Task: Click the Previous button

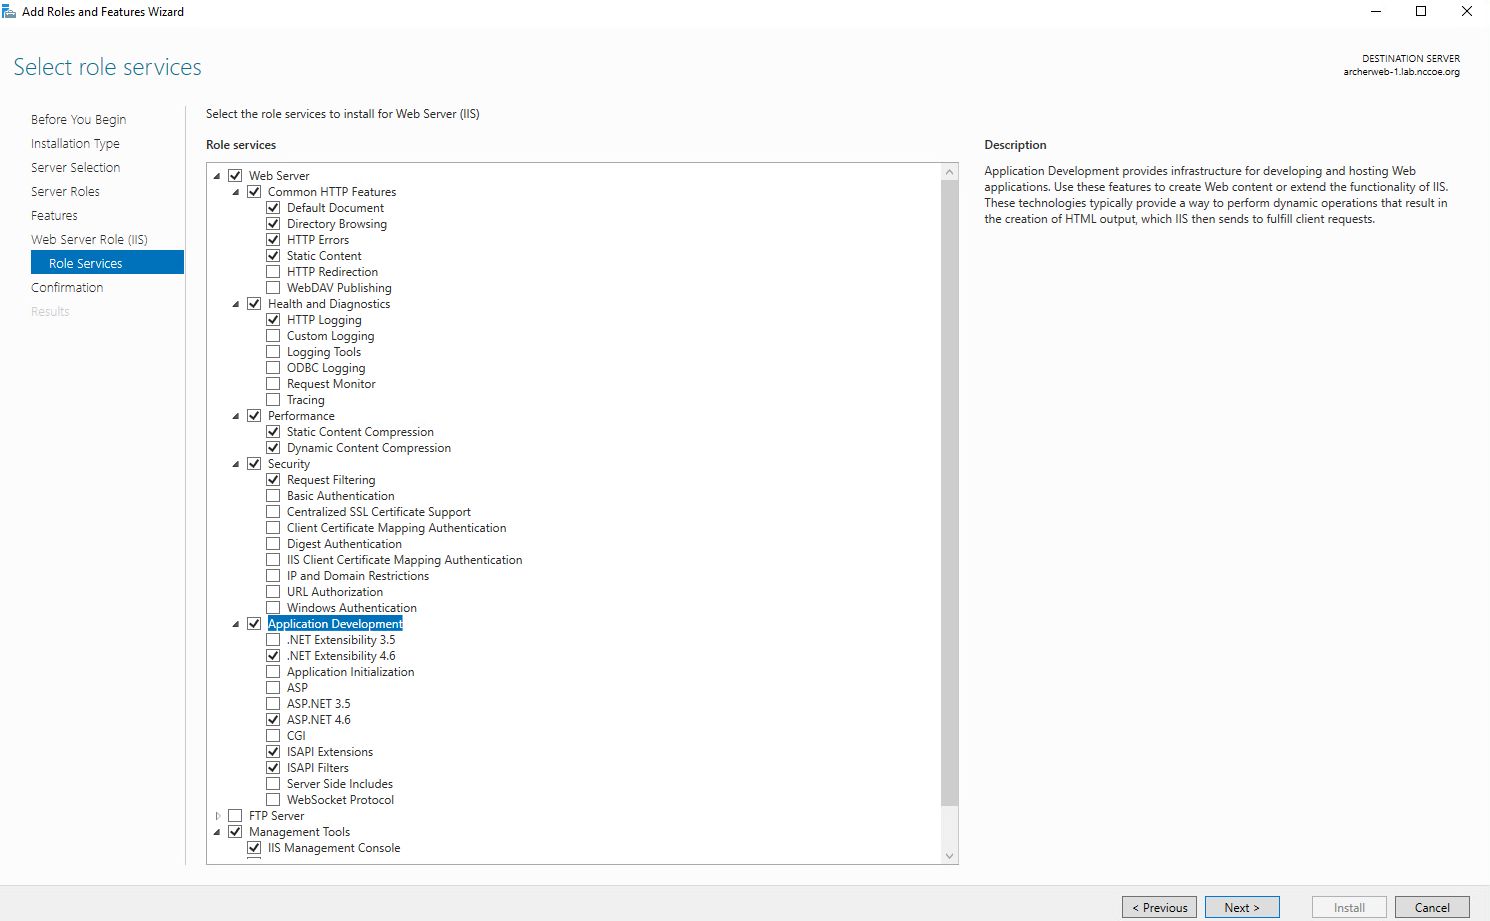Action: click(1159, 907)
